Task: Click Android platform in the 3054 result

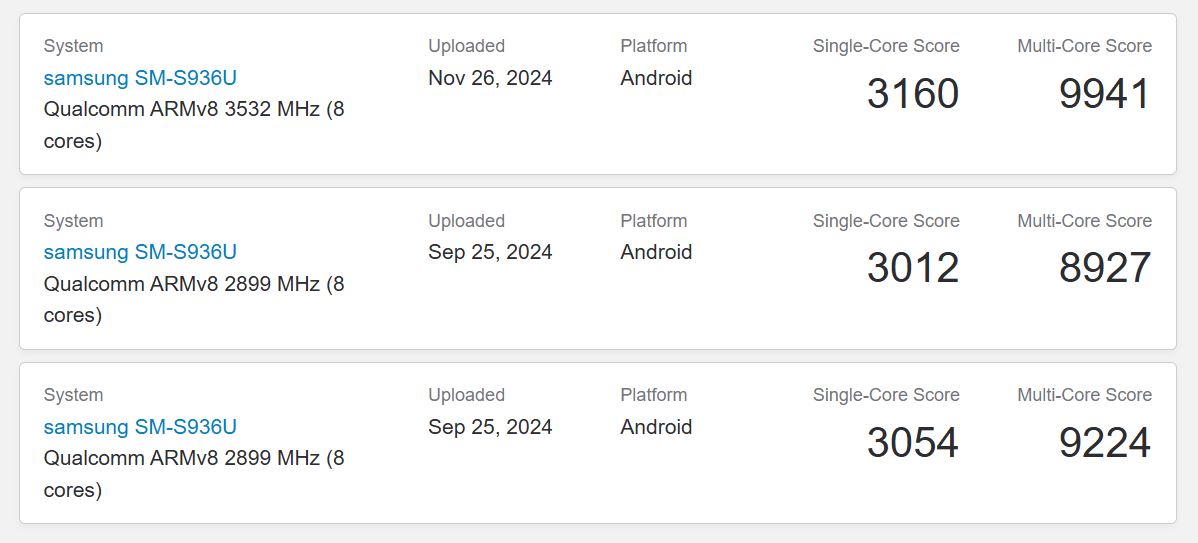Action: [x=656, y=427]
